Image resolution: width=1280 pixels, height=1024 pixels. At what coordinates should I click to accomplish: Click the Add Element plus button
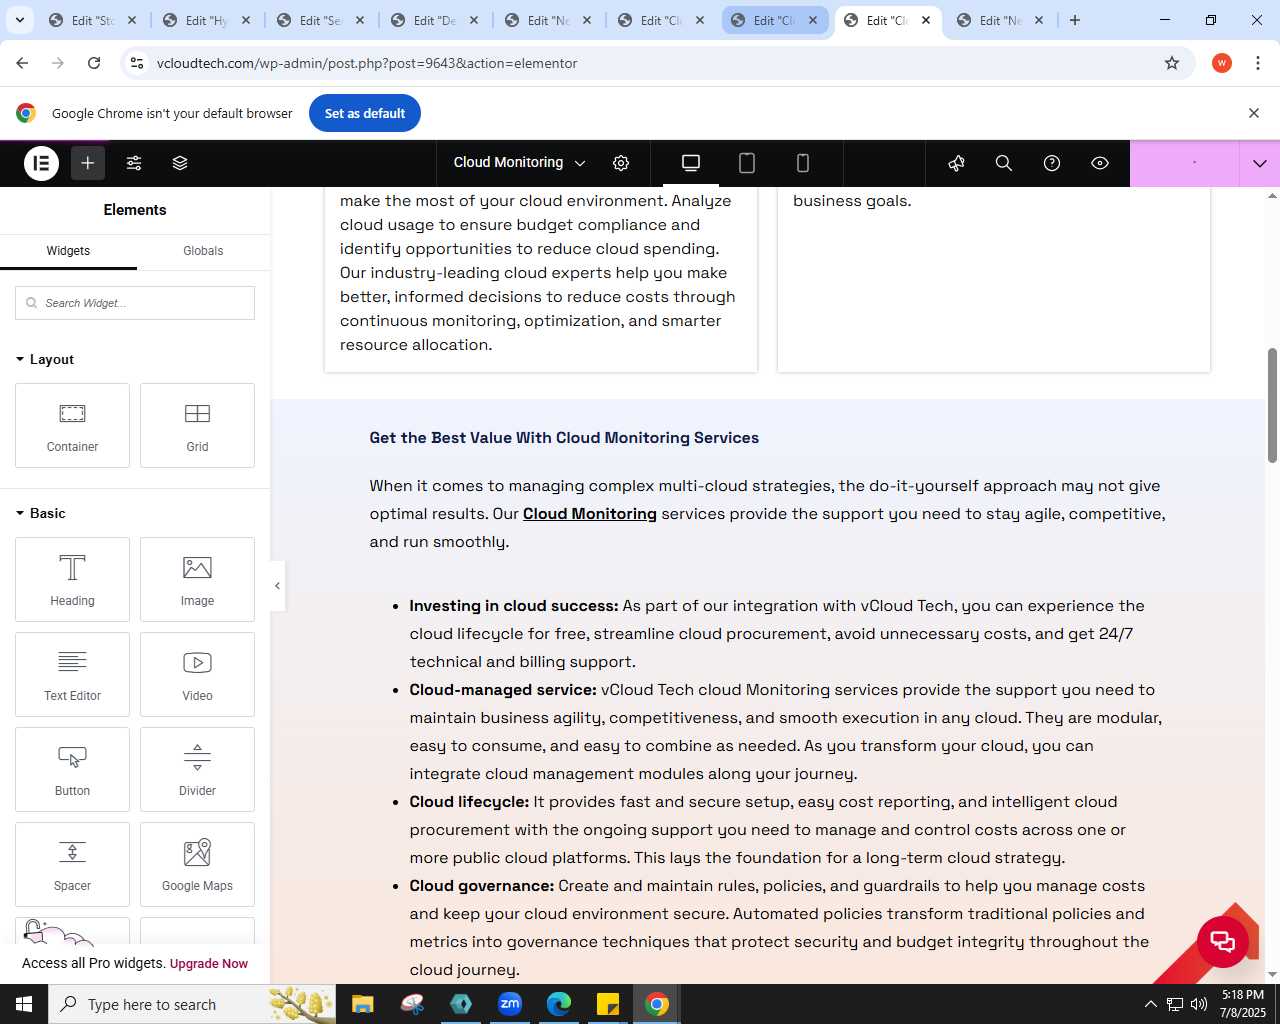point(88,163)
